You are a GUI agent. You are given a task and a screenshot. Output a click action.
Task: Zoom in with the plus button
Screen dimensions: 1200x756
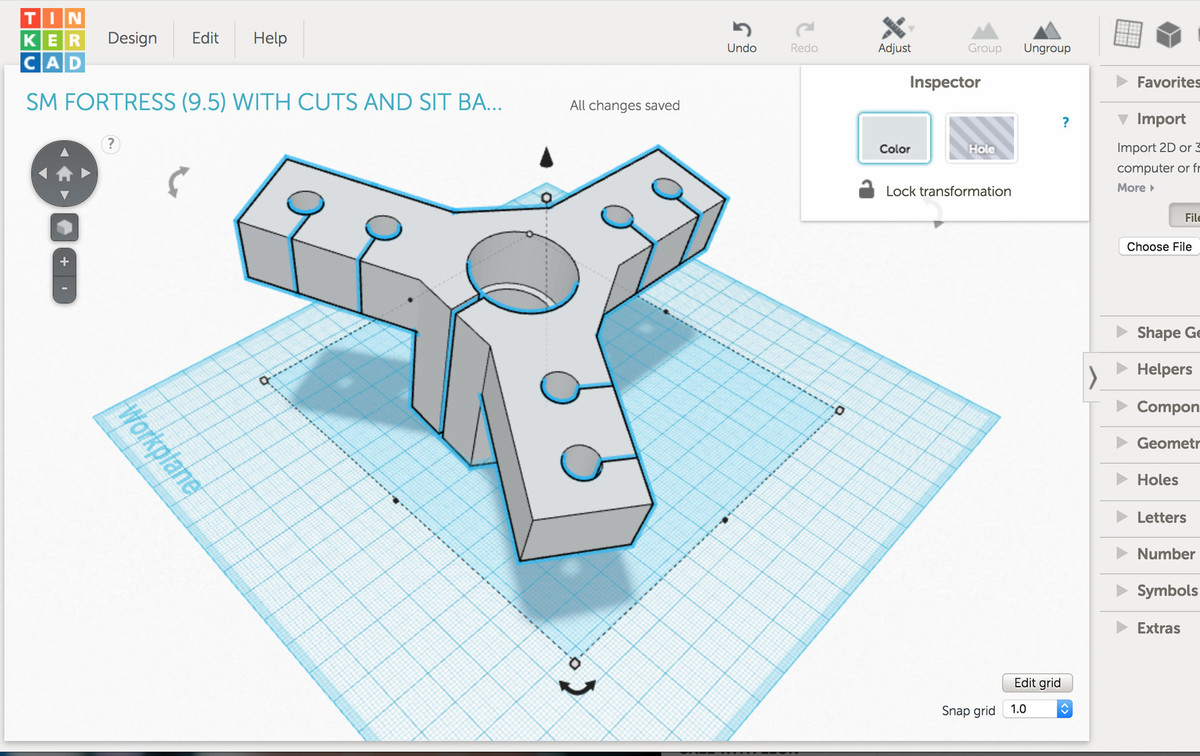click(64, 262)
